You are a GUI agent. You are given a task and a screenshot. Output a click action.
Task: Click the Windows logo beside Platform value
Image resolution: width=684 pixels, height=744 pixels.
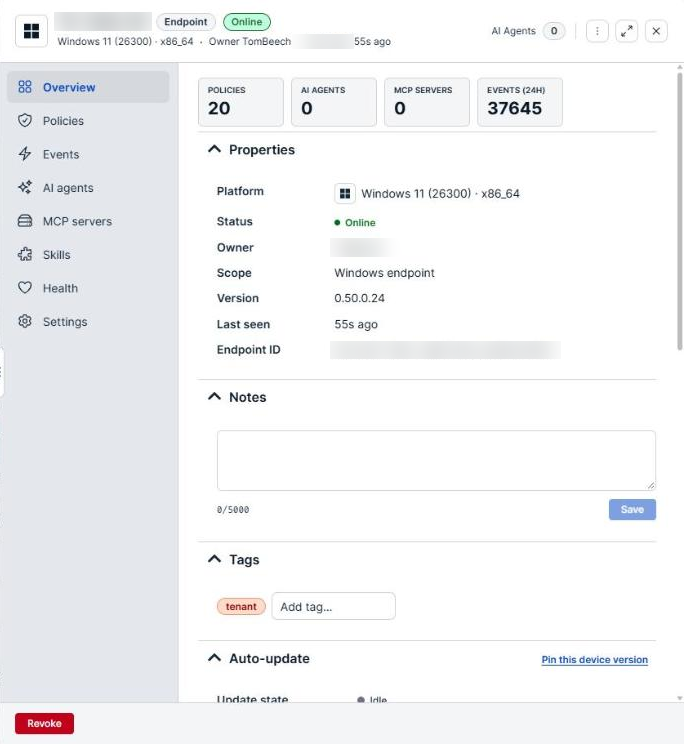click(x=345, y=194)
